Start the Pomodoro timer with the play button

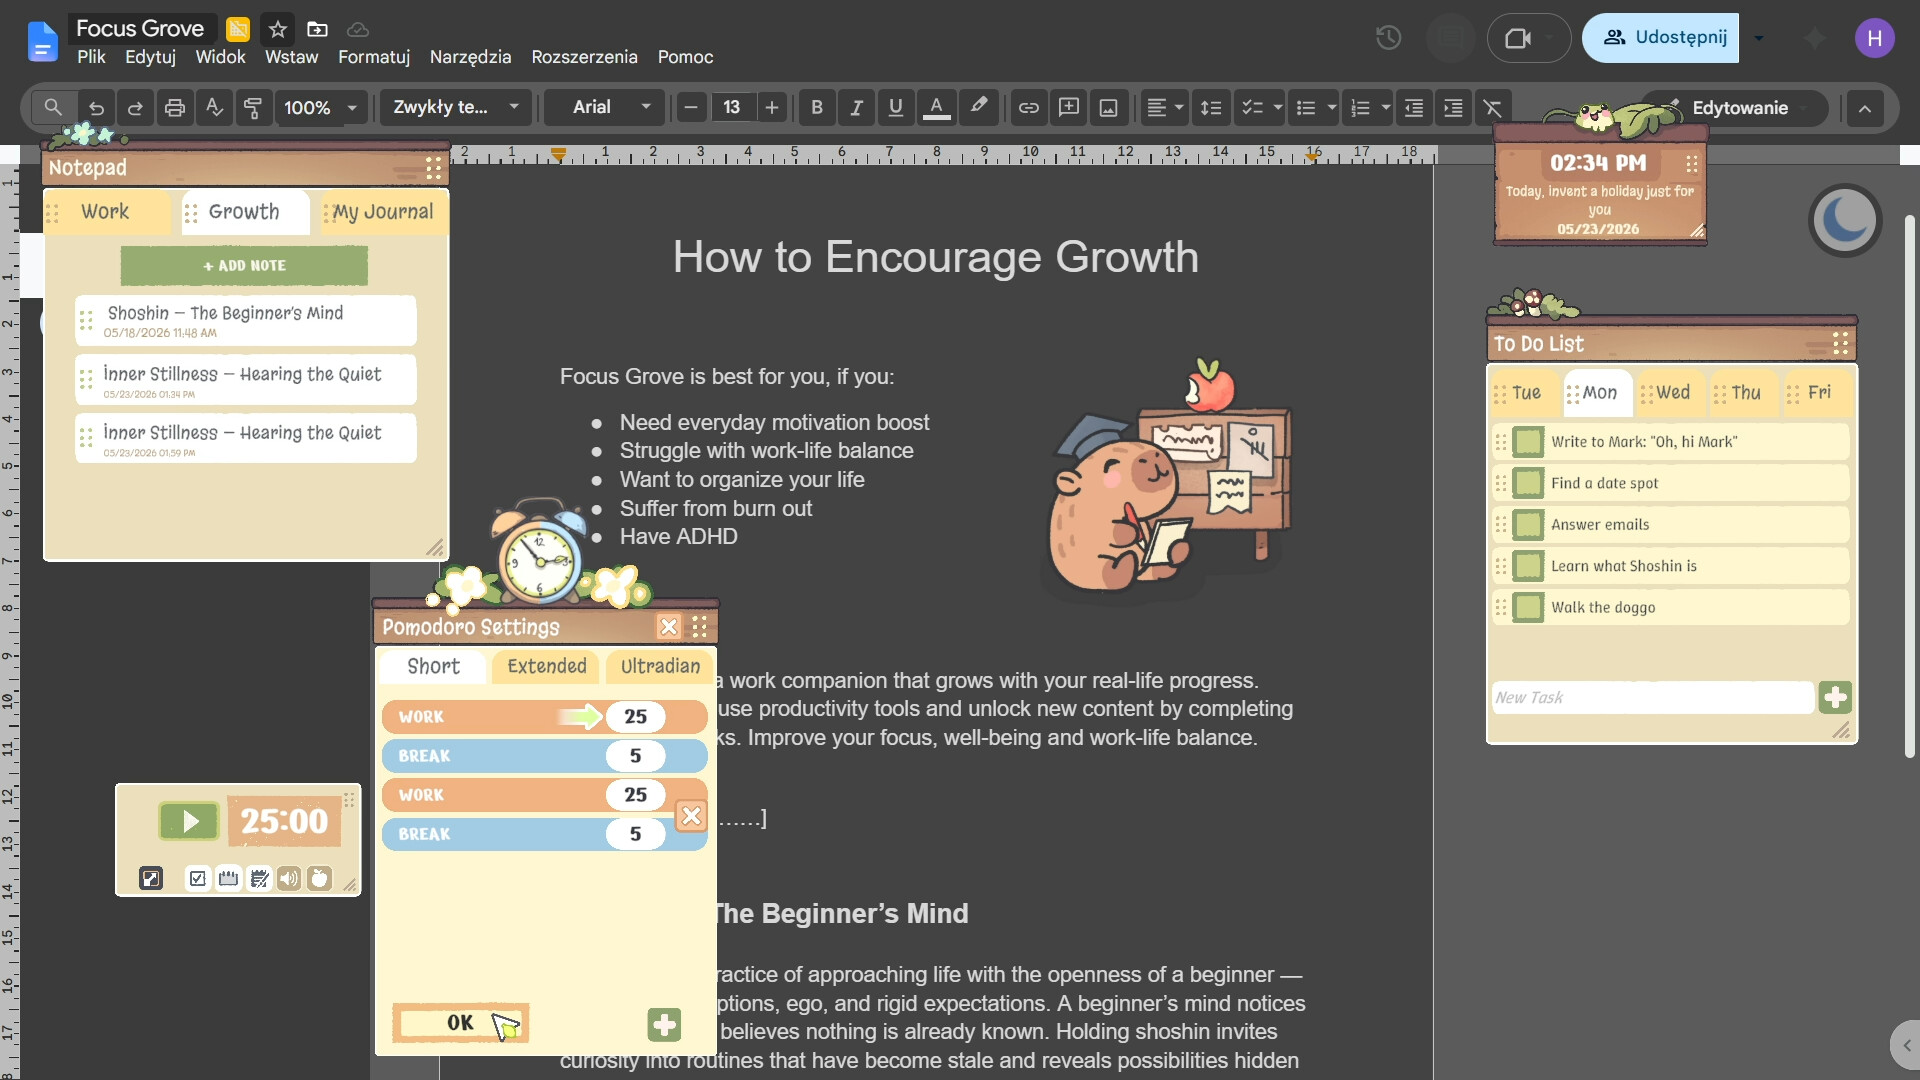[189, 822]
